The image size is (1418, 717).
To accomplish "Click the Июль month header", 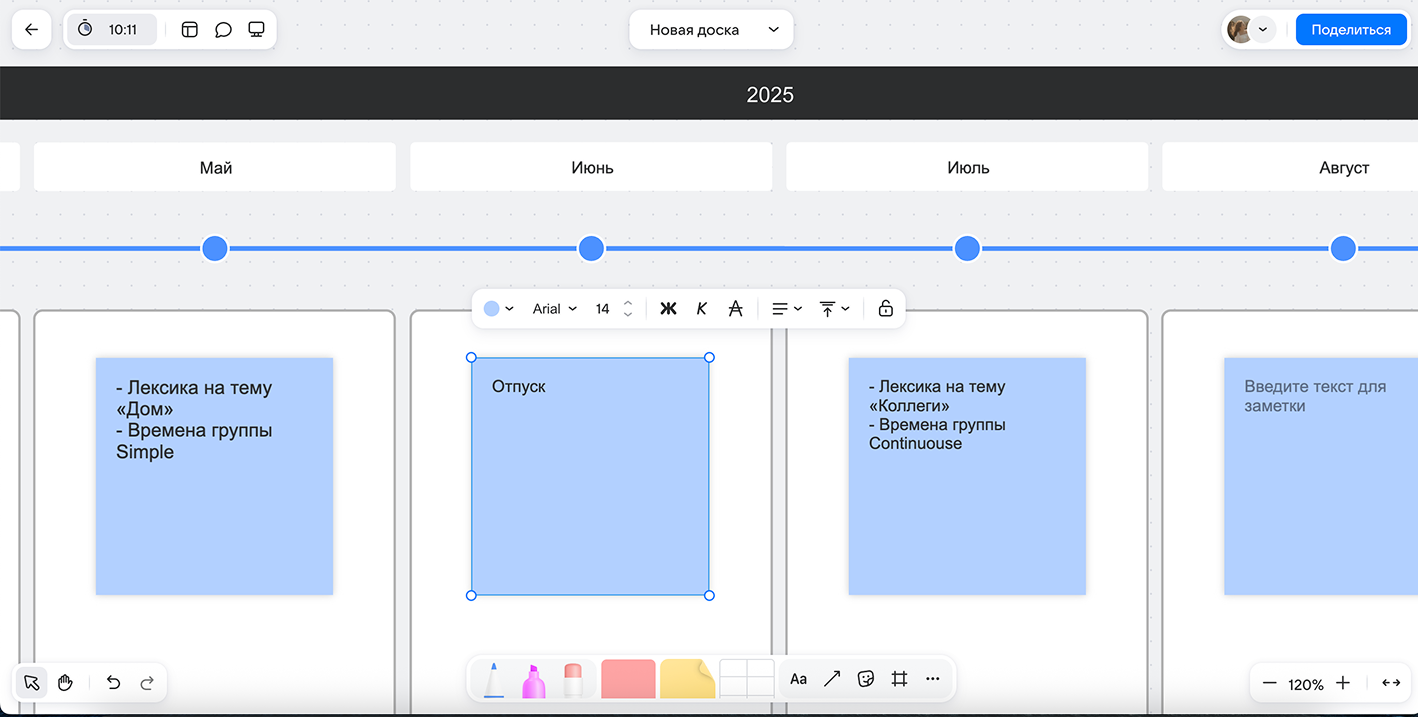I will click(x=967, y=167).
